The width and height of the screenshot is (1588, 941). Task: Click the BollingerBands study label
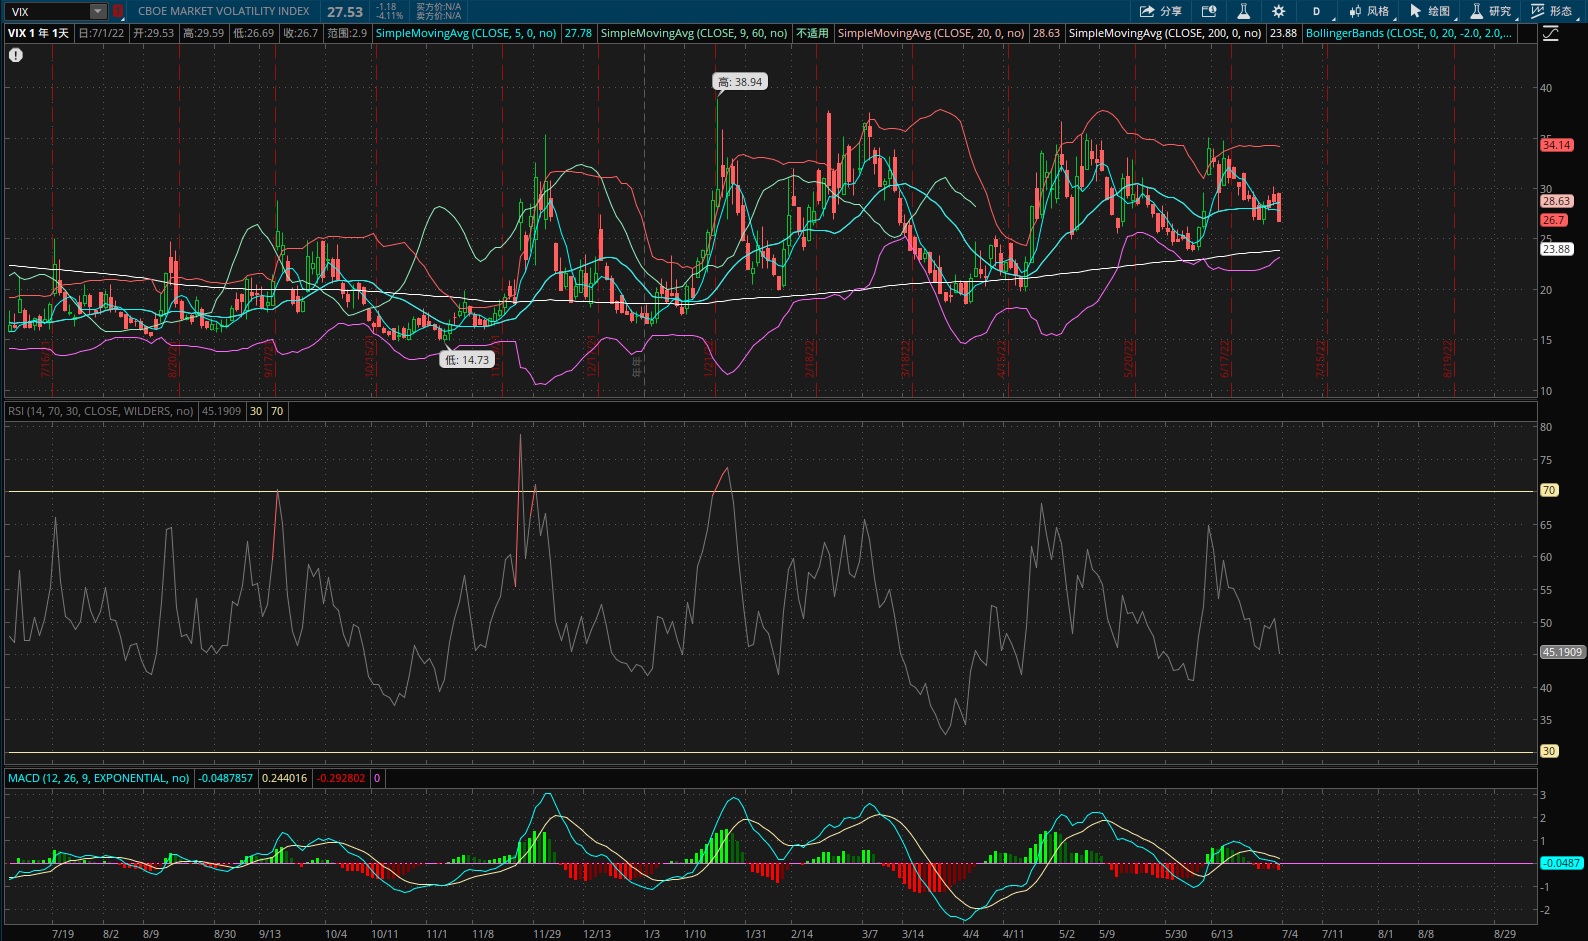1408,33
